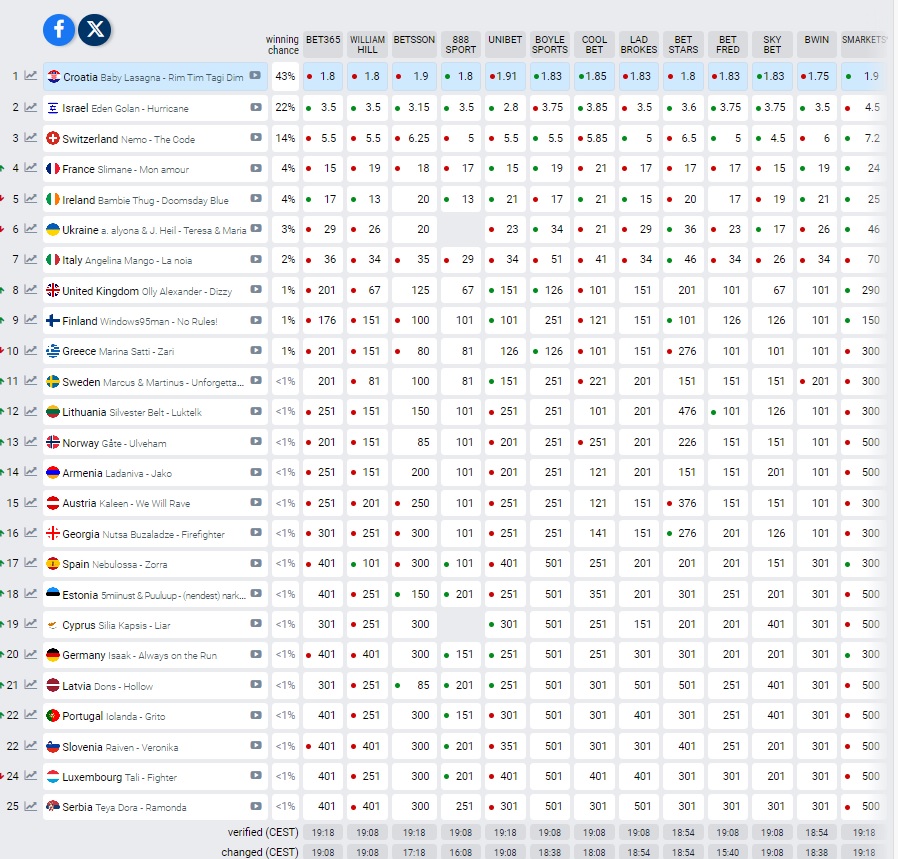Open the odds history chart for Israel
The width and height of the screenshot is (898, 859).
pyautogui.click(x=31, y=107)
